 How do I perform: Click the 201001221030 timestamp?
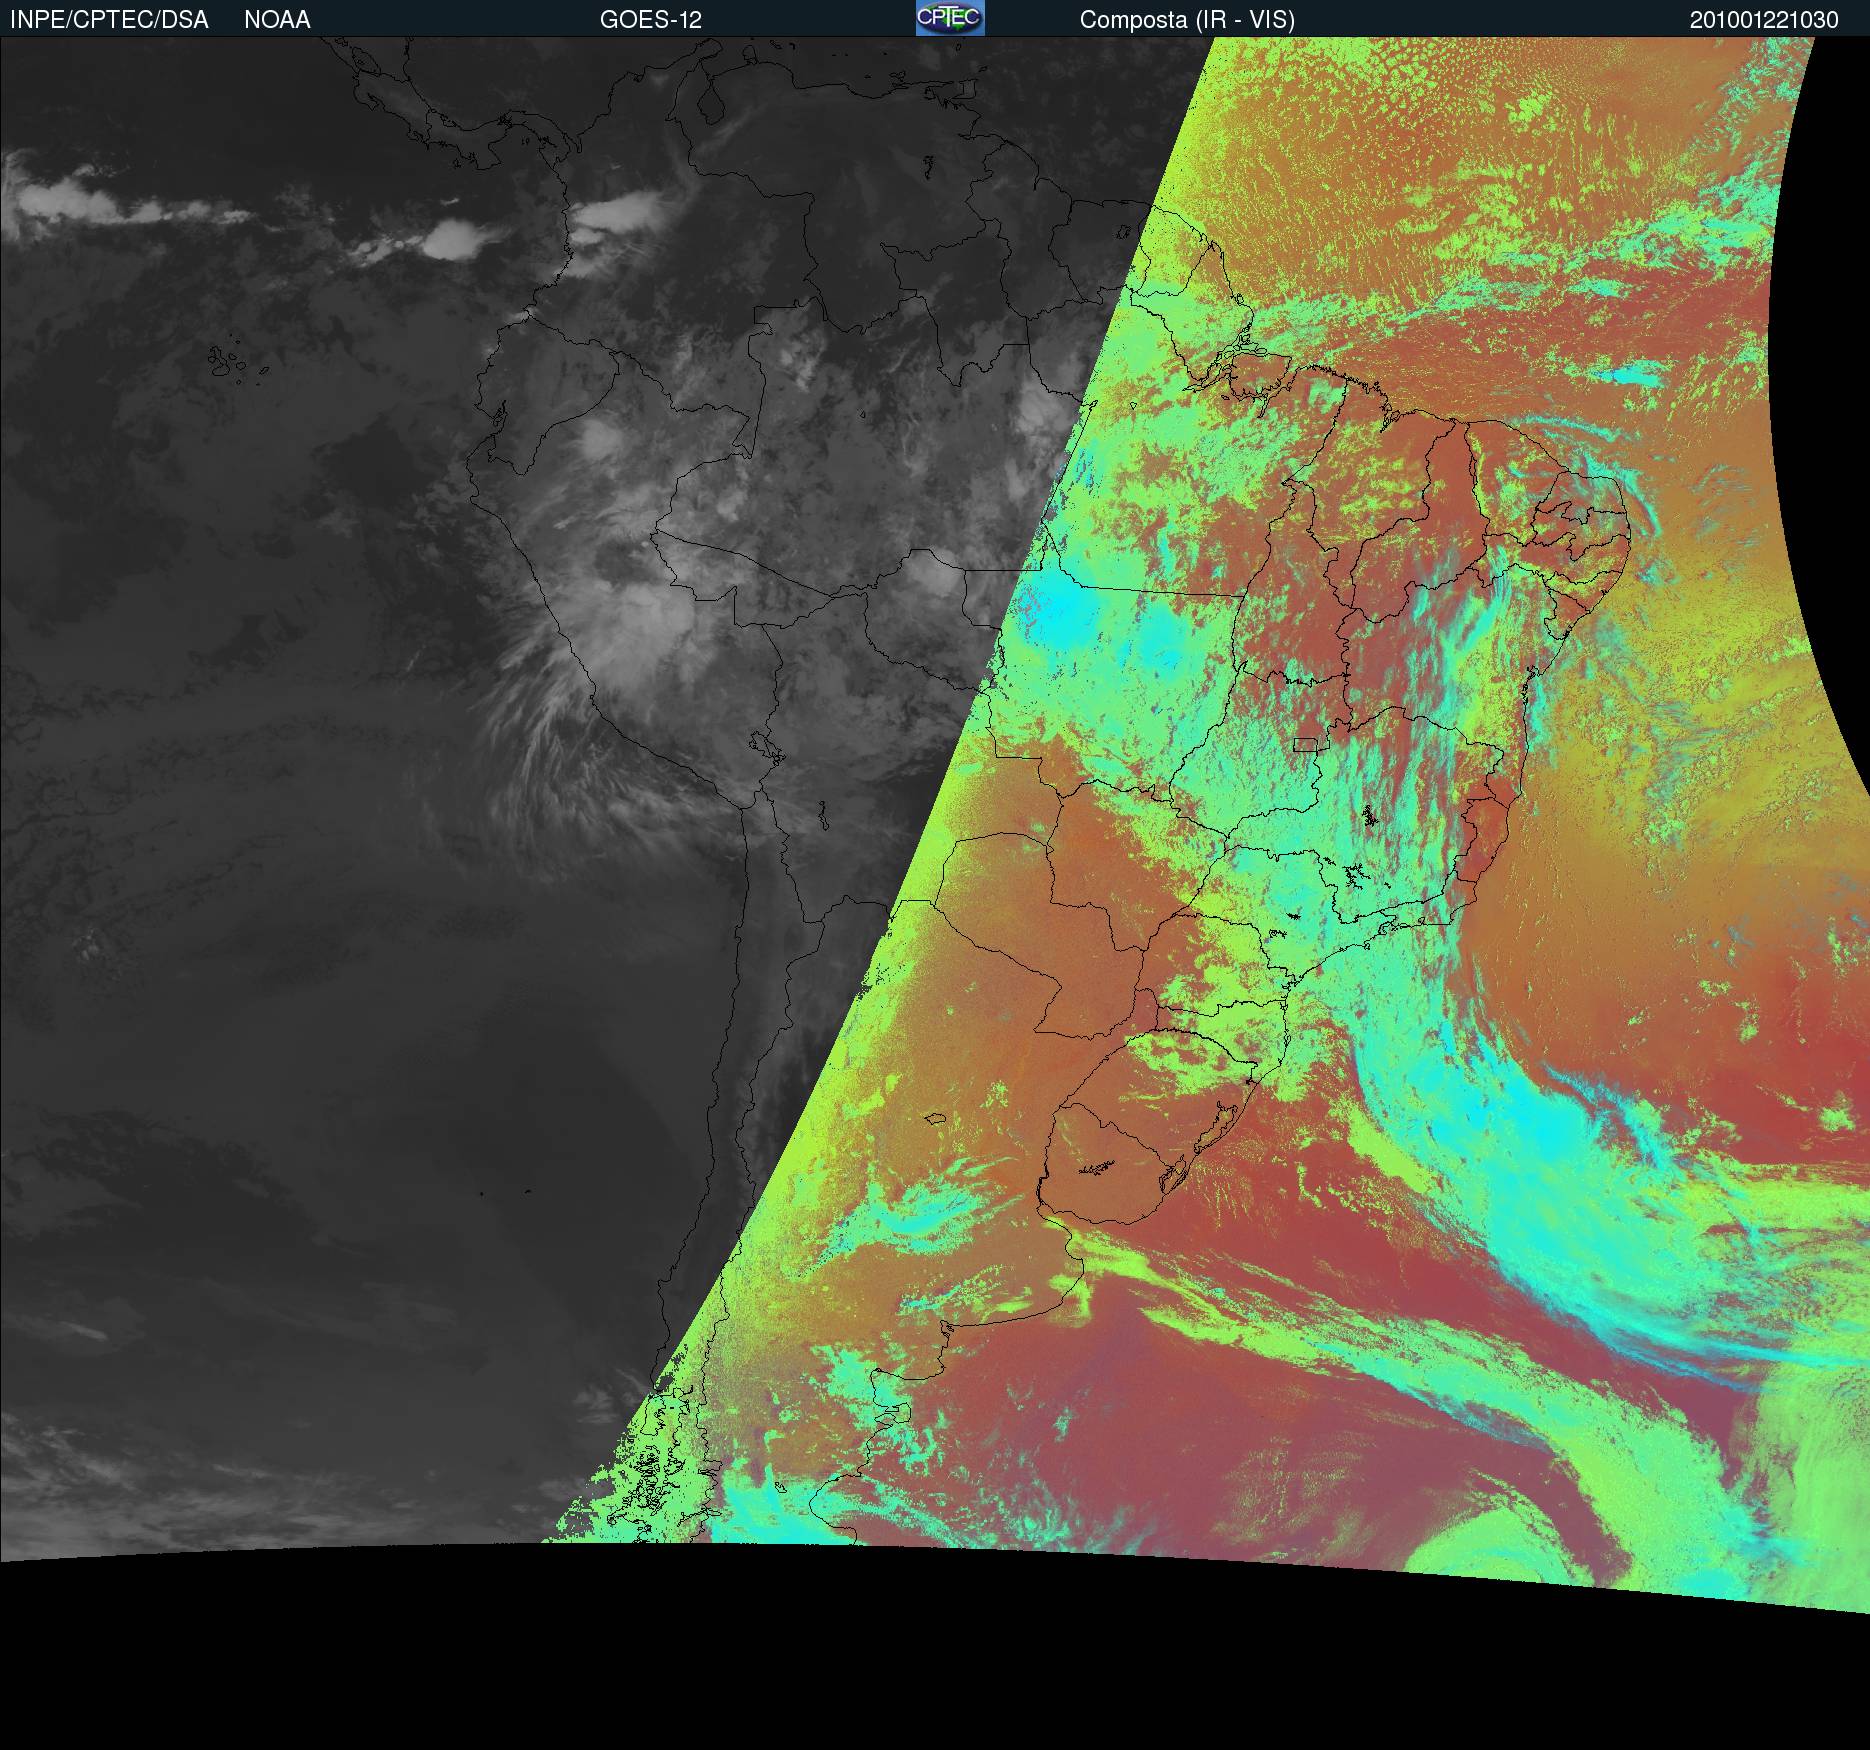tap(1764, 20)
